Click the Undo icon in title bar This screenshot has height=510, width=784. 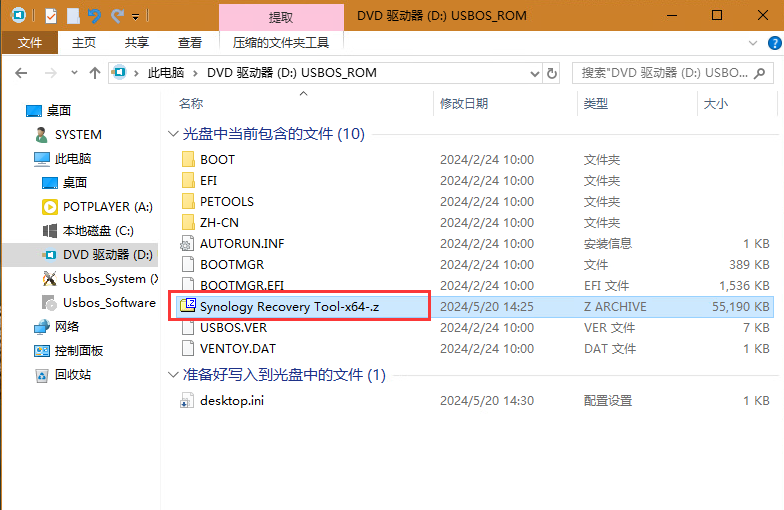coord(94,16)
